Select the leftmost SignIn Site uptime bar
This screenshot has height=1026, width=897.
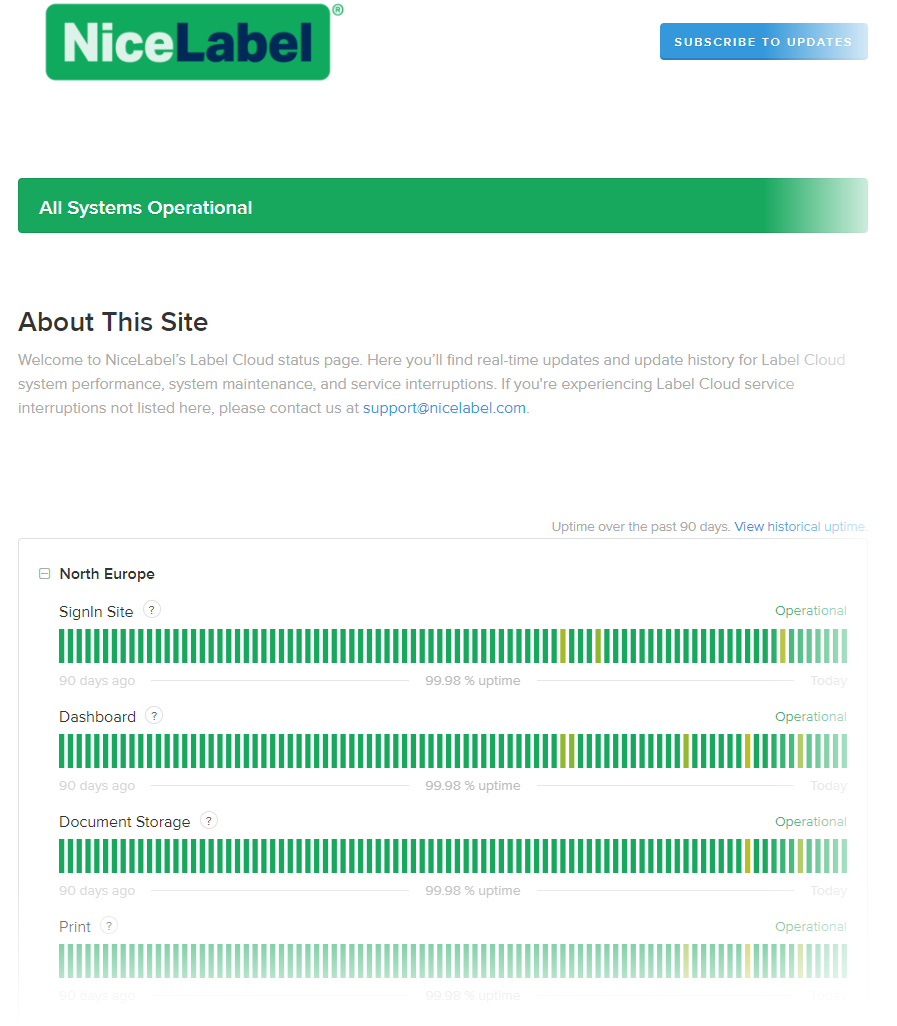62,646
